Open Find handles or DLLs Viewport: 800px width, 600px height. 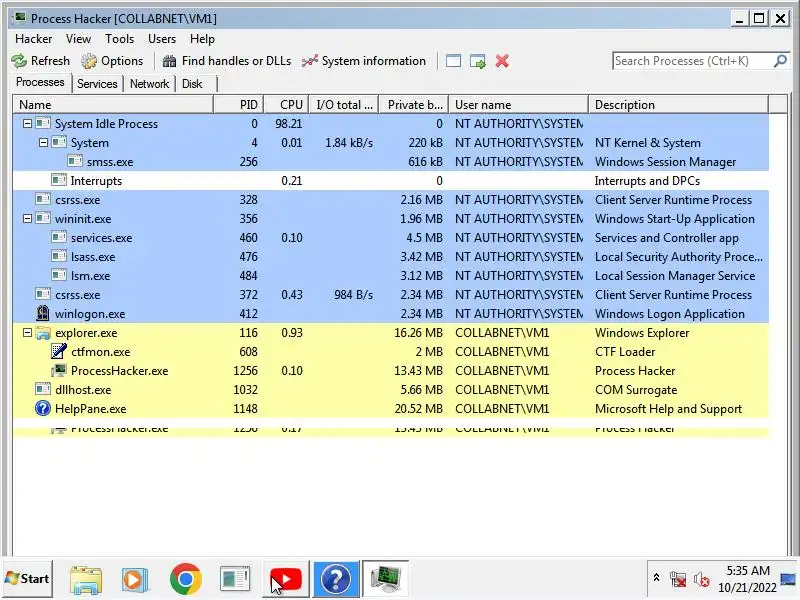tap(227, 61)
